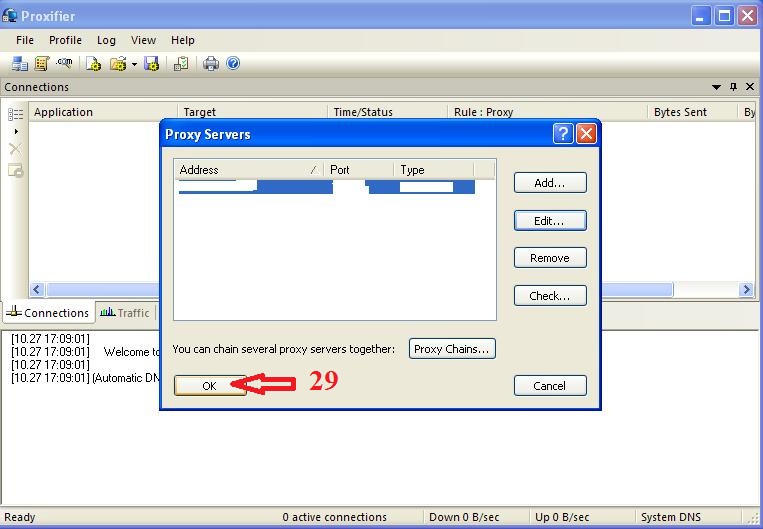
Task: Open Connections panel dropdown arrow
Action: 716,87
